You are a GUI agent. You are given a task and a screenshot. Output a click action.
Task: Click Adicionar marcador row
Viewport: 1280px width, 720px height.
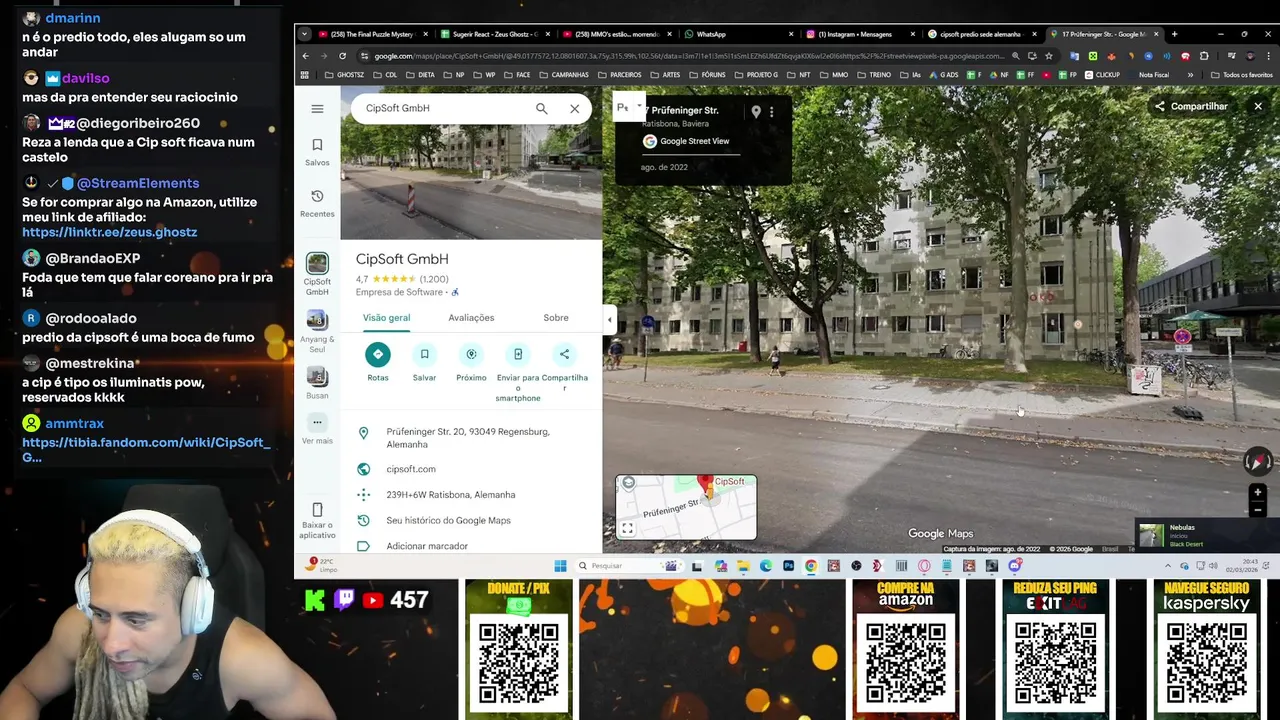(x=471, y=546)
